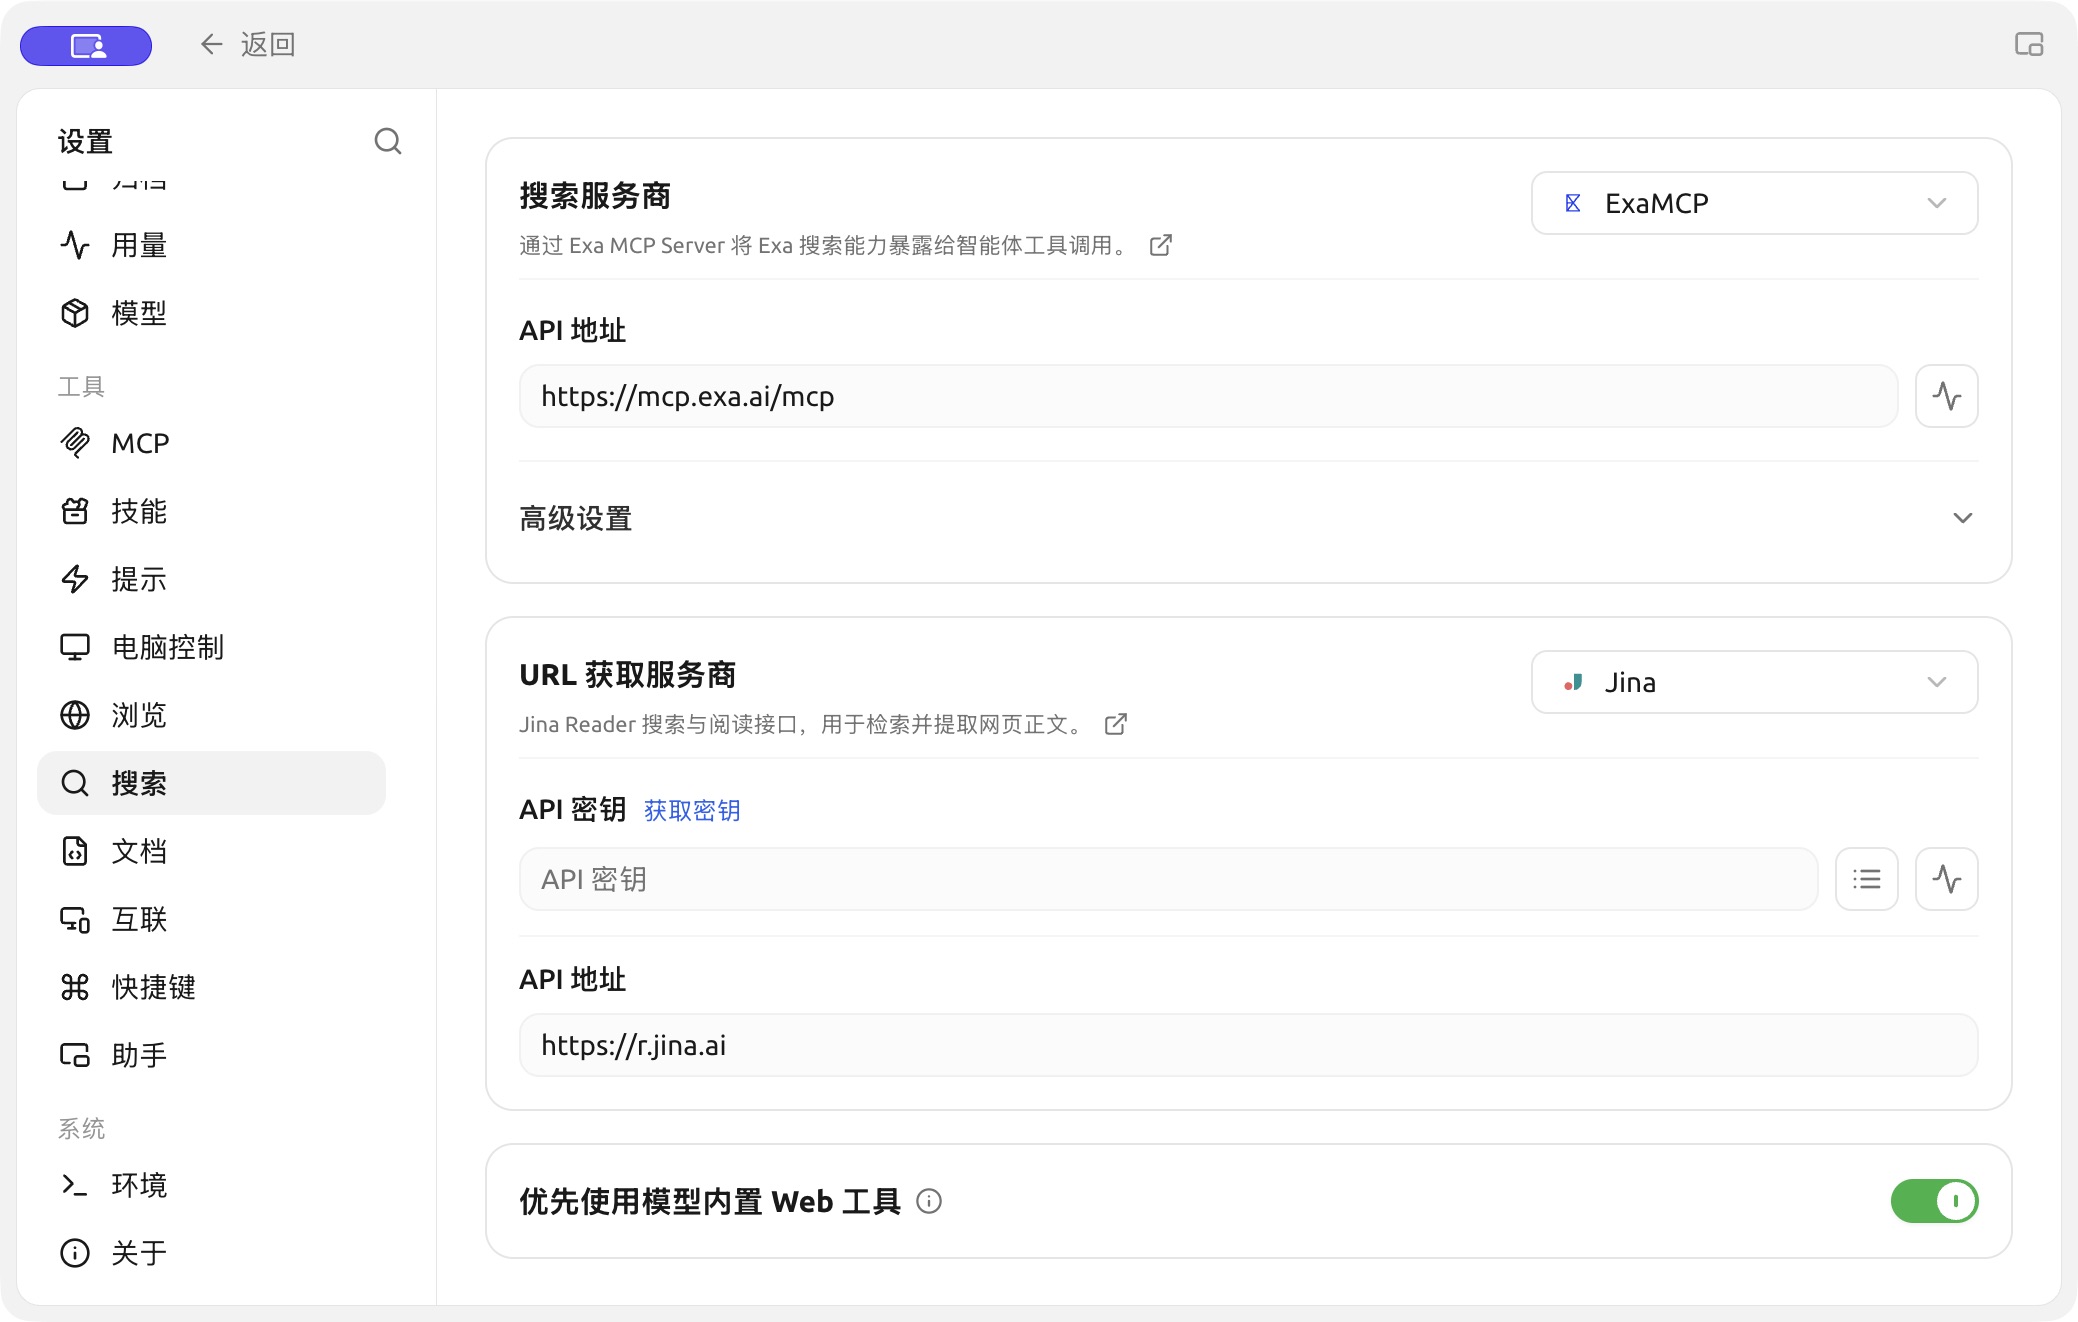Screen dimensions: 2078x1322
Task: Show info for built-in Web tools option
Action: [x=929, y=1201]
